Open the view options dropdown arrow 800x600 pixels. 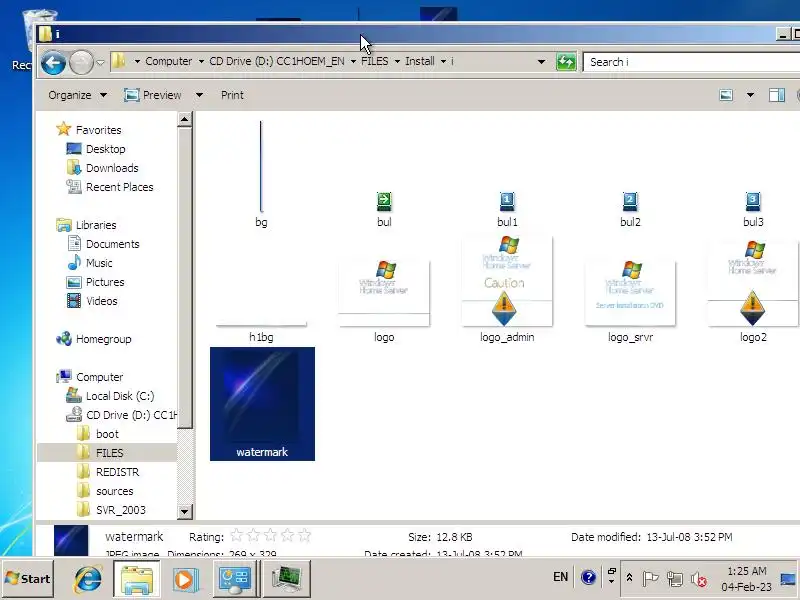click(x=750, y=95)
